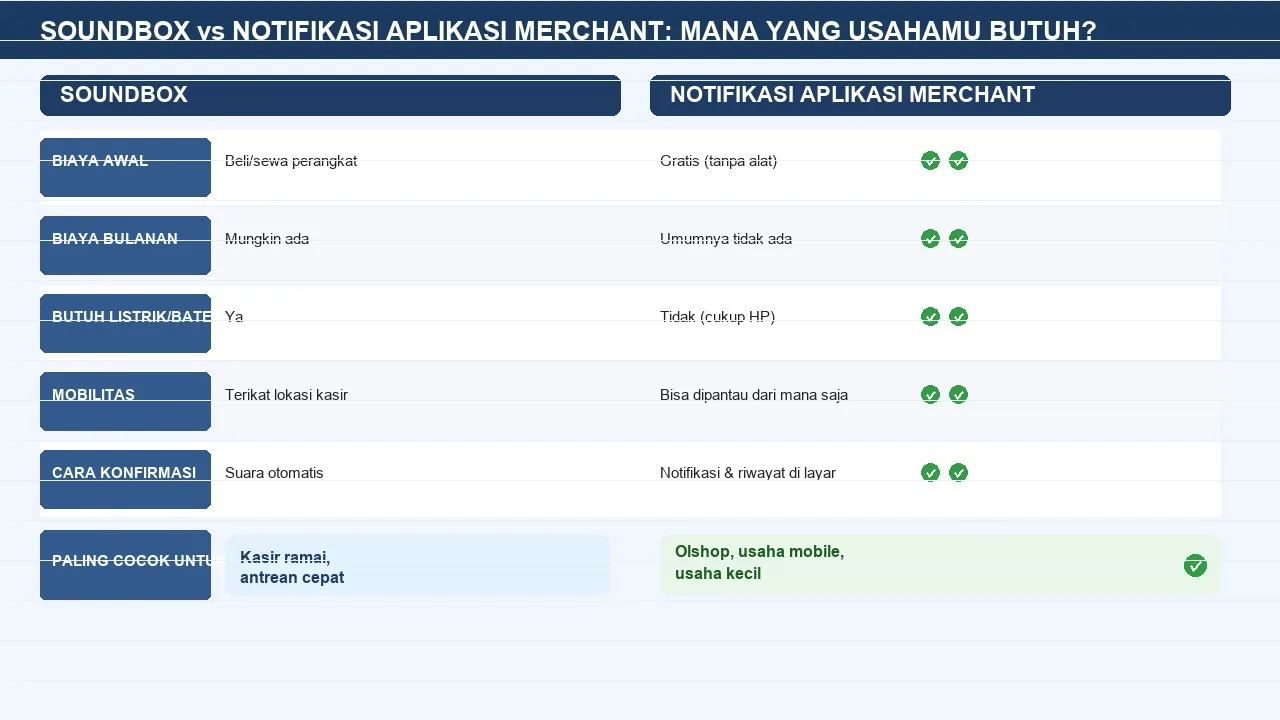This screenshot has height=720, width=1280.
Task: Click first green check in Mobilitas row
Action: coord(930,394)
